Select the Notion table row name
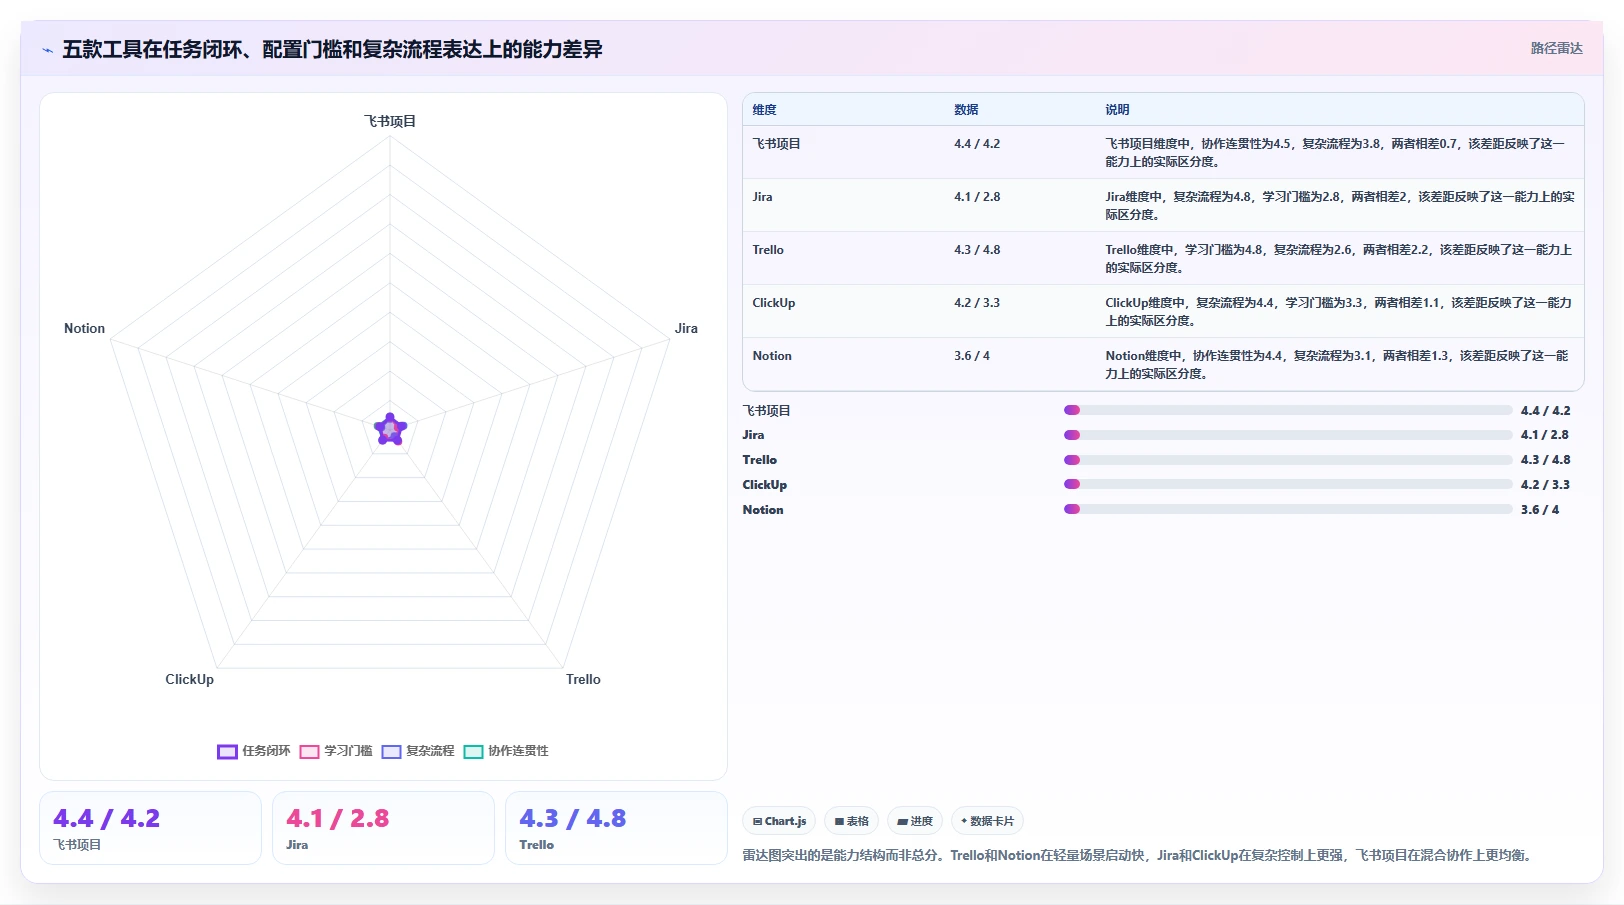The width and height of the screenshot is (1624, 905). tap(772, 356)
